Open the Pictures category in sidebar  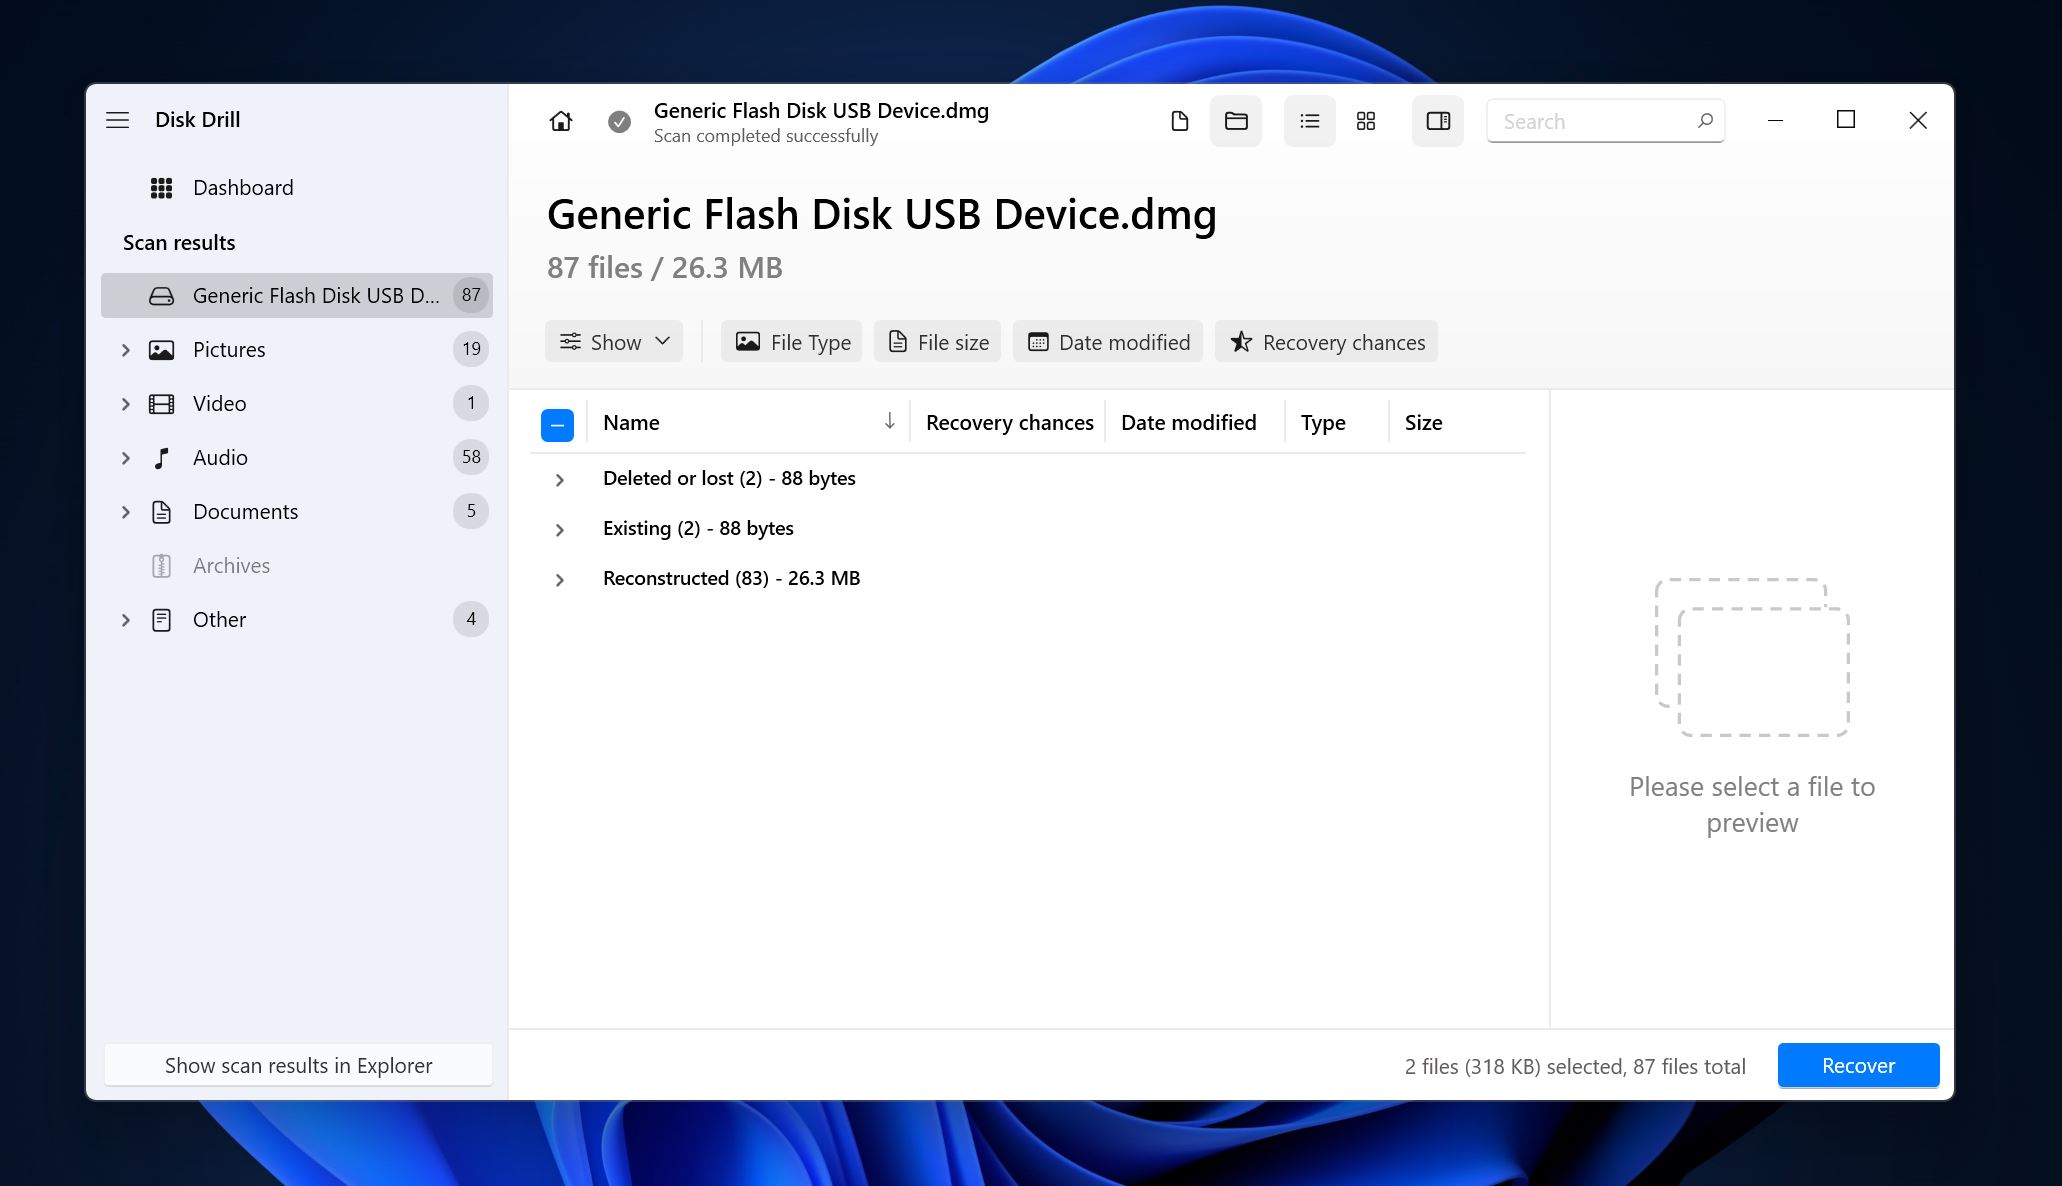tap(228, 349)
